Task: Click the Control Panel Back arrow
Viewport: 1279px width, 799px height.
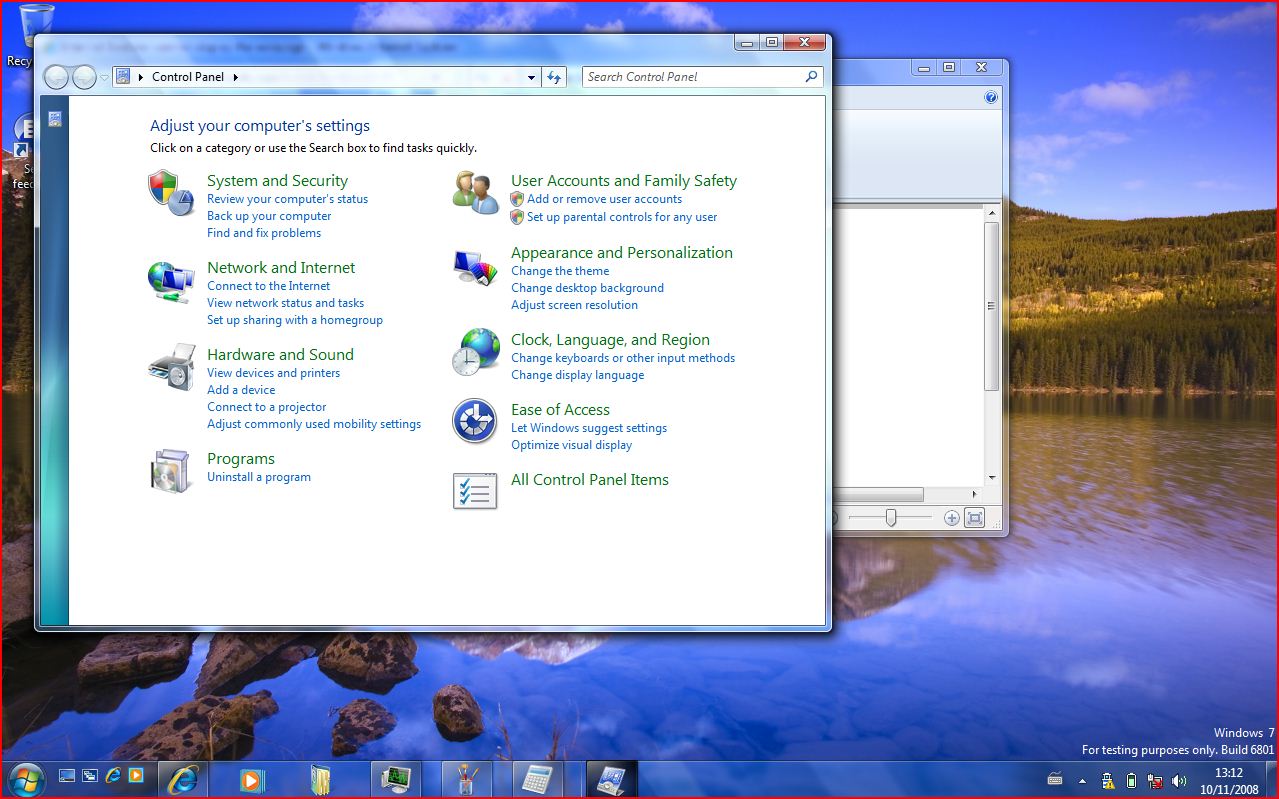Action: [x=57, y=77]
